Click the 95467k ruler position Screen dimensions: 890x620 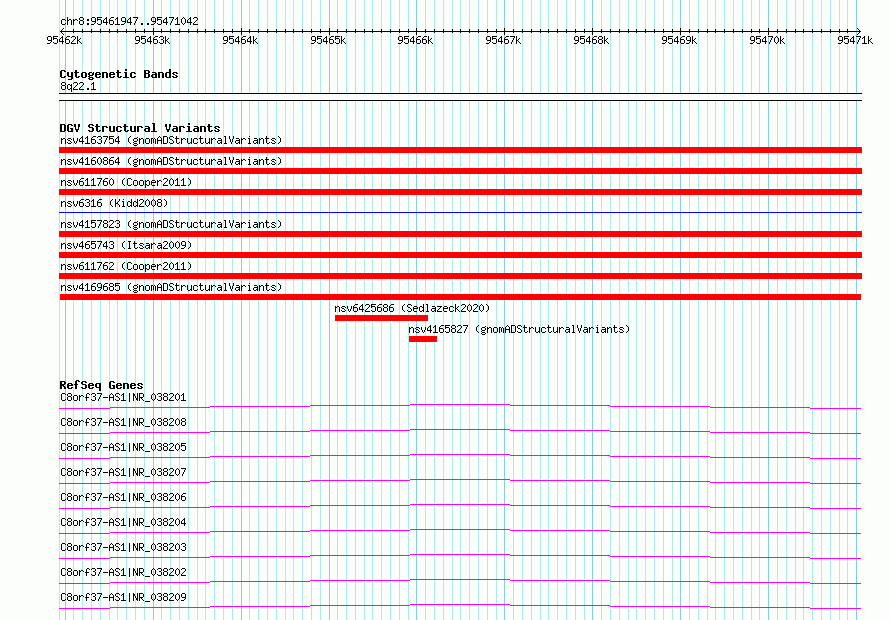point(503,40)
